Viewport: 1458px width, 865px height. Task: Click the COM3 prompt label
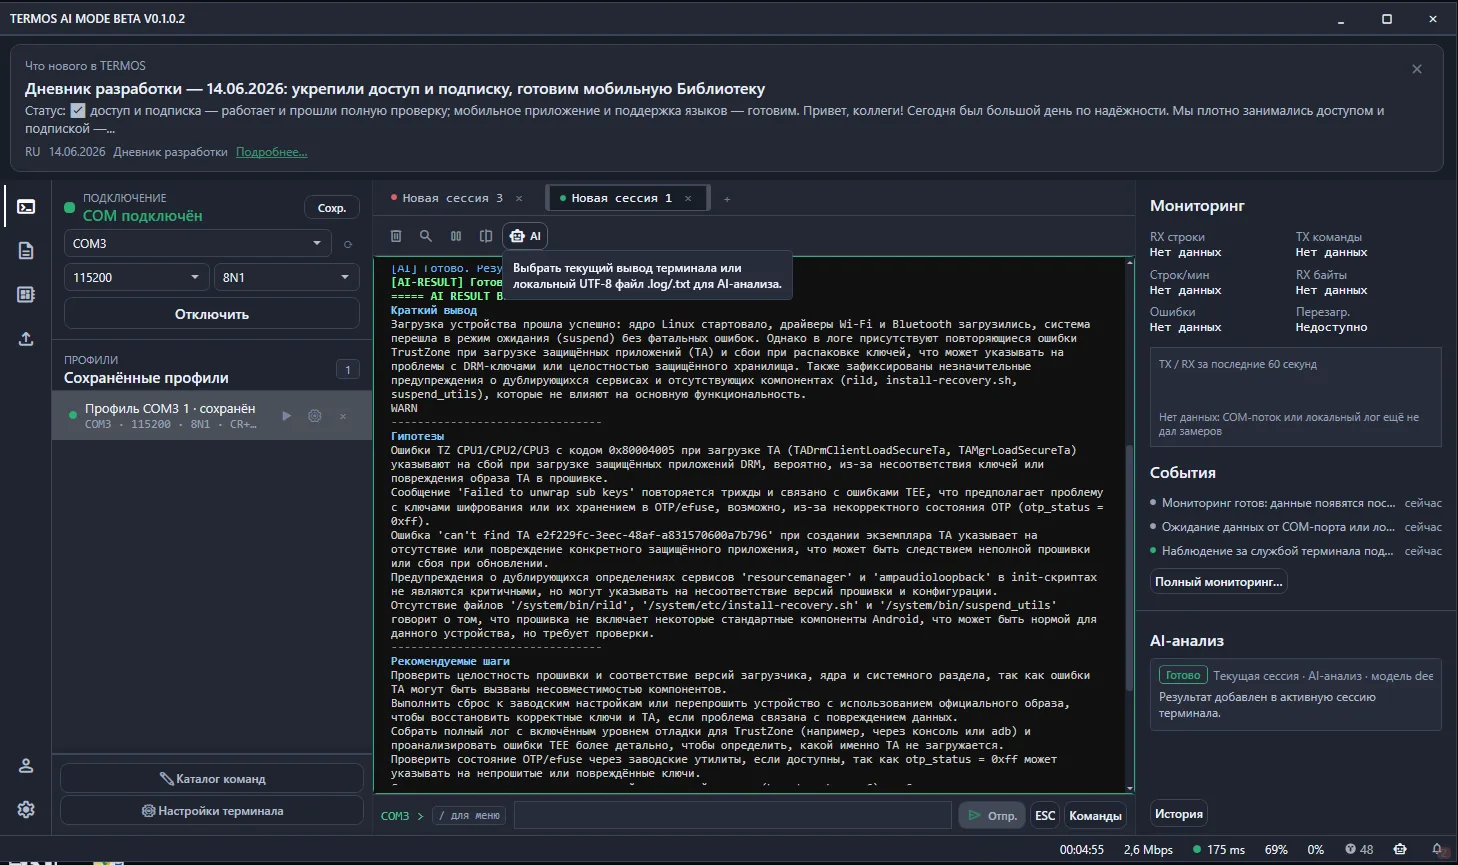pos(395,816)
